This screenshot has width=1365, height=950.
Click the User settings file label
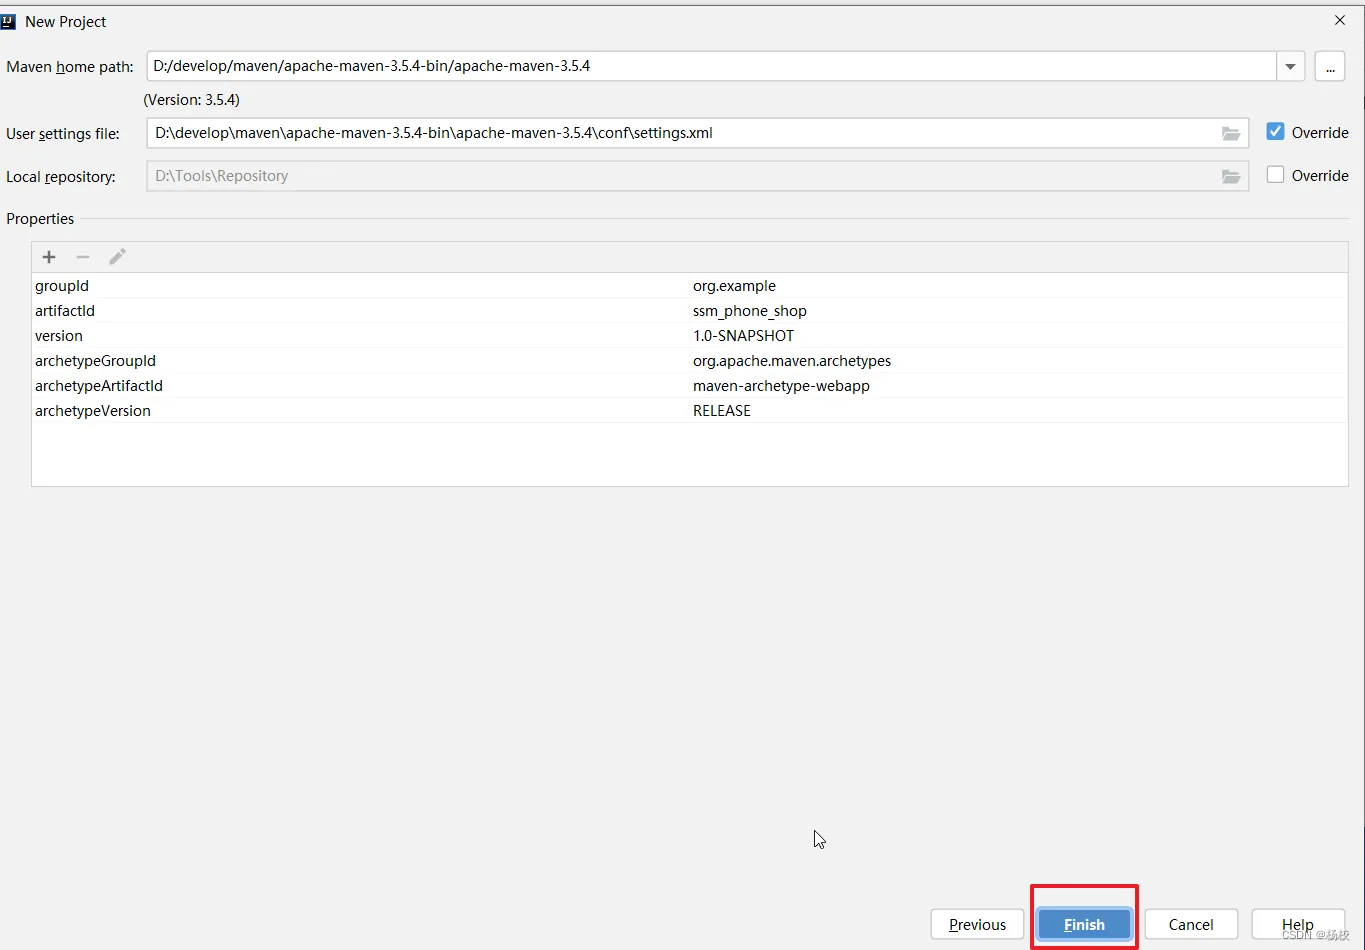pos(63,134)
